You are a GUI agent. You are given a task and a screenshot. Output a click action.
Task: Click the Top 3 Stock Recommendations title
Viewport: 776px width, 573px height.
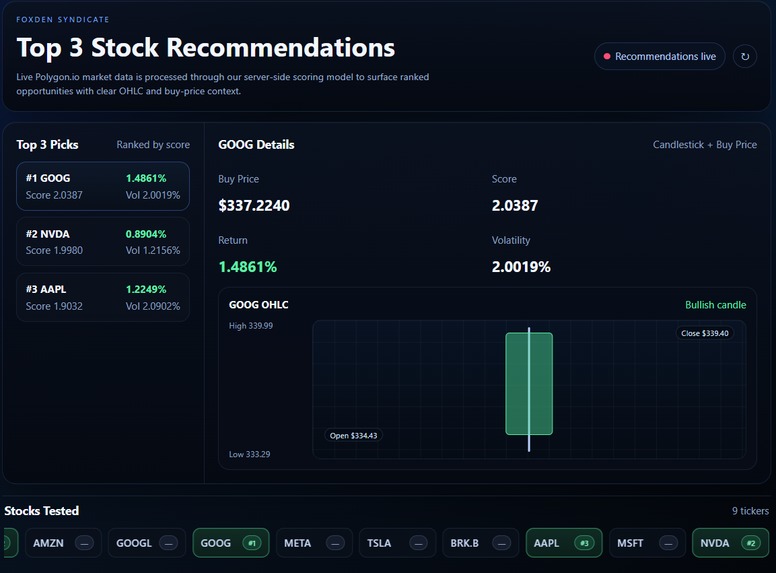[x=206, y=48]
